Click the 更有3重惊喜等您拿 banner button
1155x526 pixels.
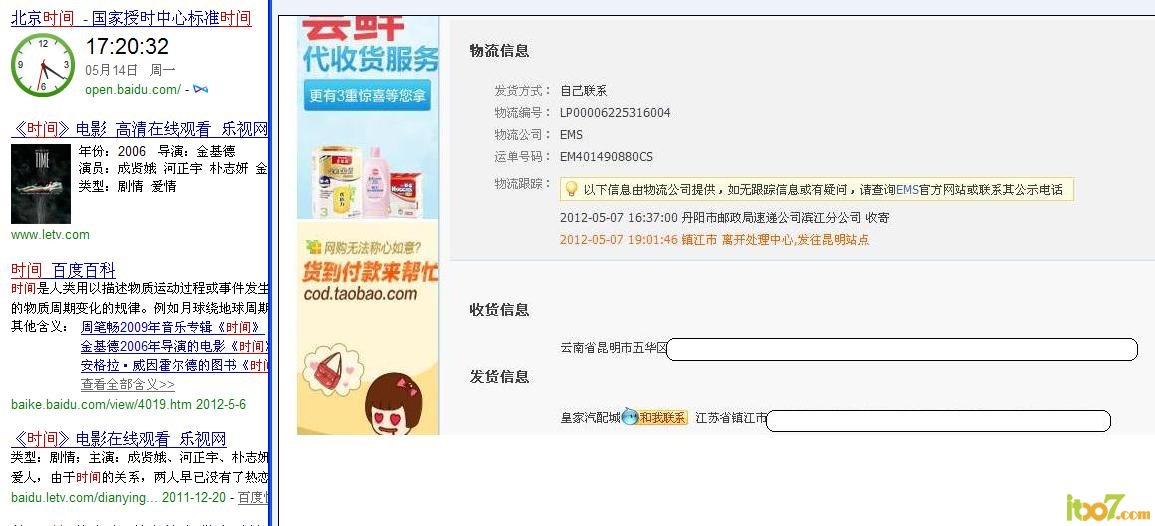click(x=368, y=96)
